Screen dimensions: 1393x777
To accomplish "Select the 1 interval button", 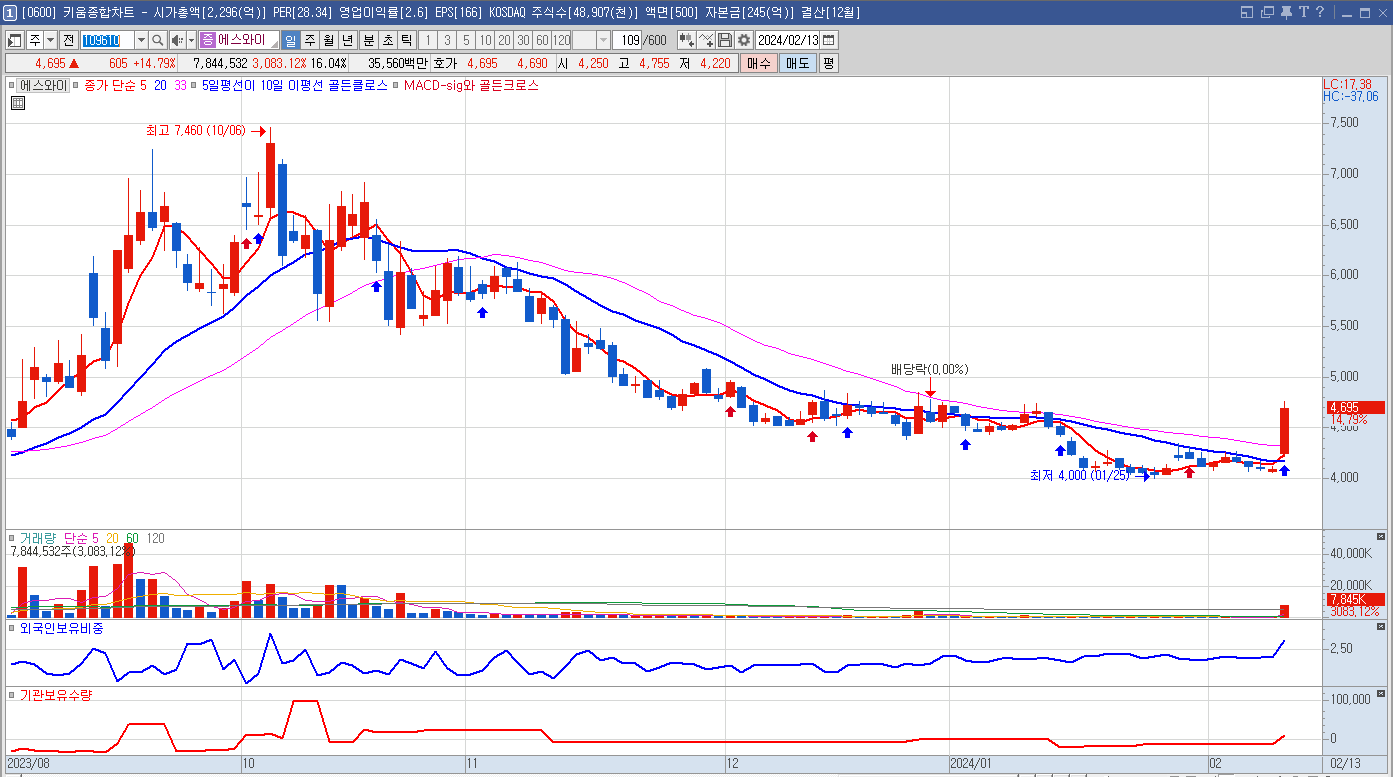I will coord(428,40).
